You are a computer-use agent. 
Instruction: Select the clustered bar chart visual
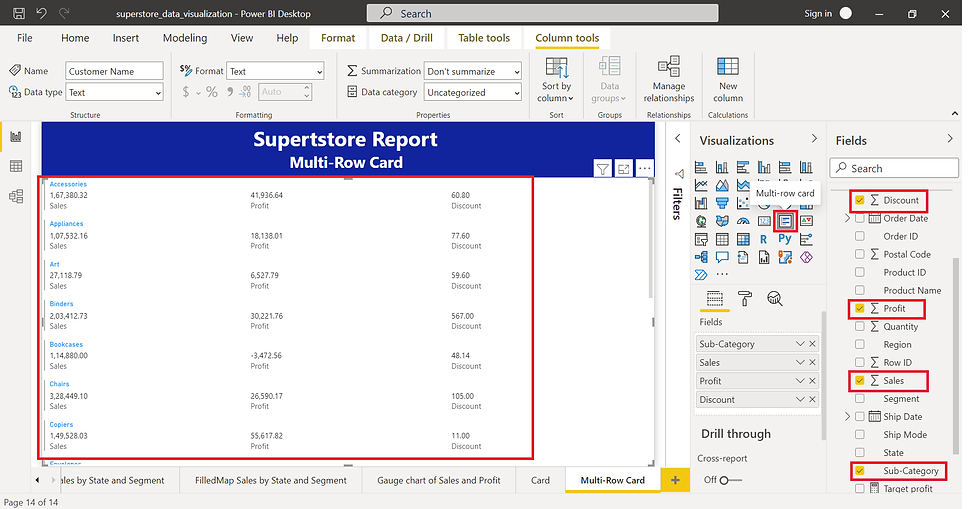point(743,167)
